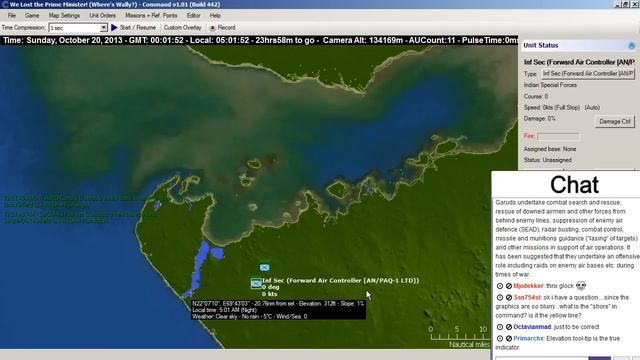Image resolution: width=640 pixels, height=360 pixels.
Task: Click the emoji in Mjodekker's message
Action: [x=581, y=285]
